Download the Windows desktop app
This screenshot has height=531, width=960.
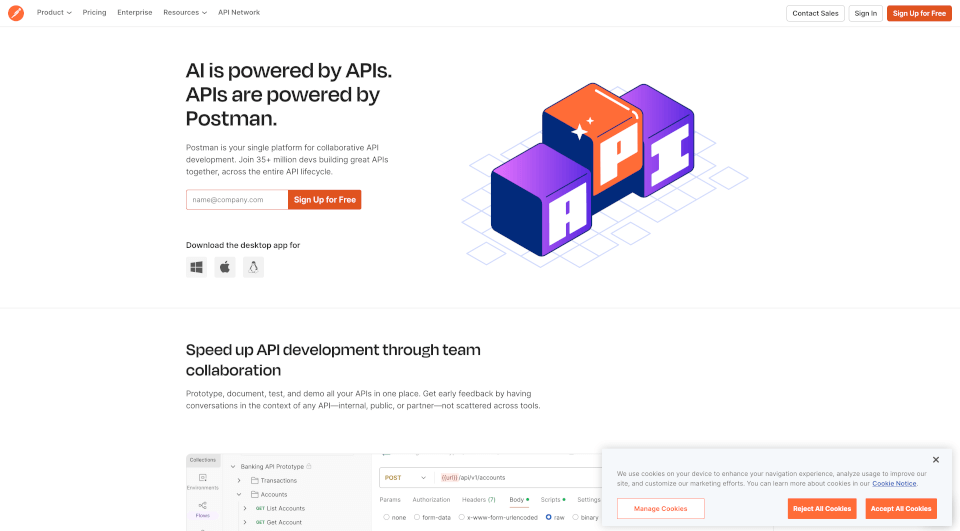pyautogui.click(x=197, y=267)
